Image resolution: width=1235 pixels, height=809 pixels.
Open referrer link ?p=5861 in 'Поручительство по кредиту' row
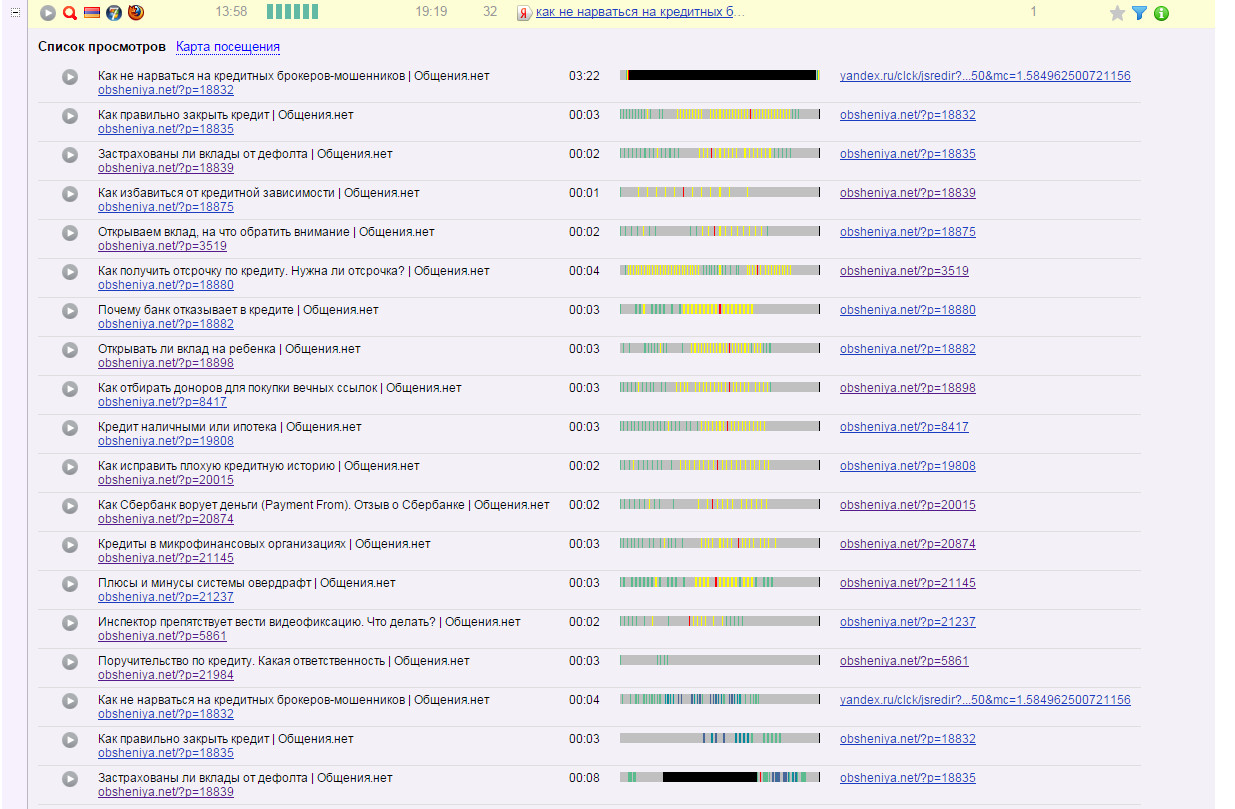904,661
